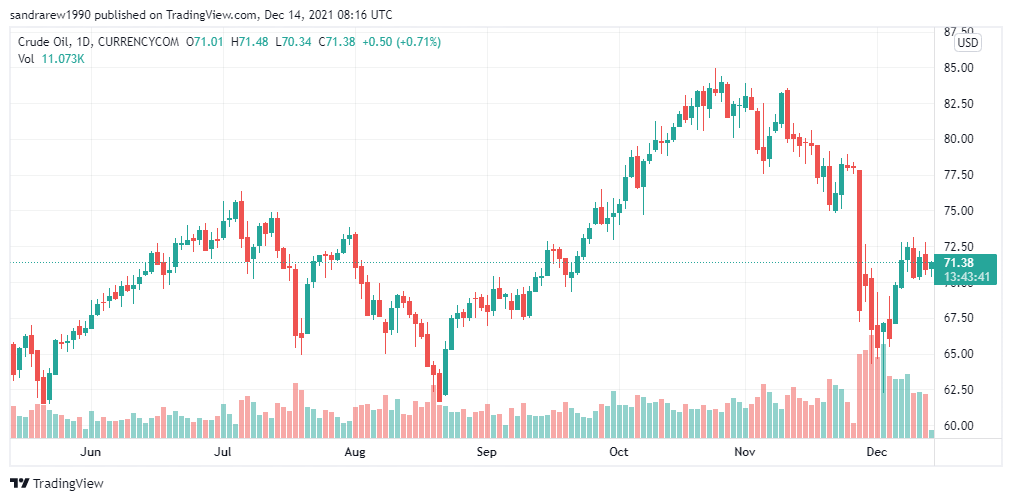Screen dimensions: 1012x501
Task: Click the 60.00 price axis label
Action: coord(958,425)
